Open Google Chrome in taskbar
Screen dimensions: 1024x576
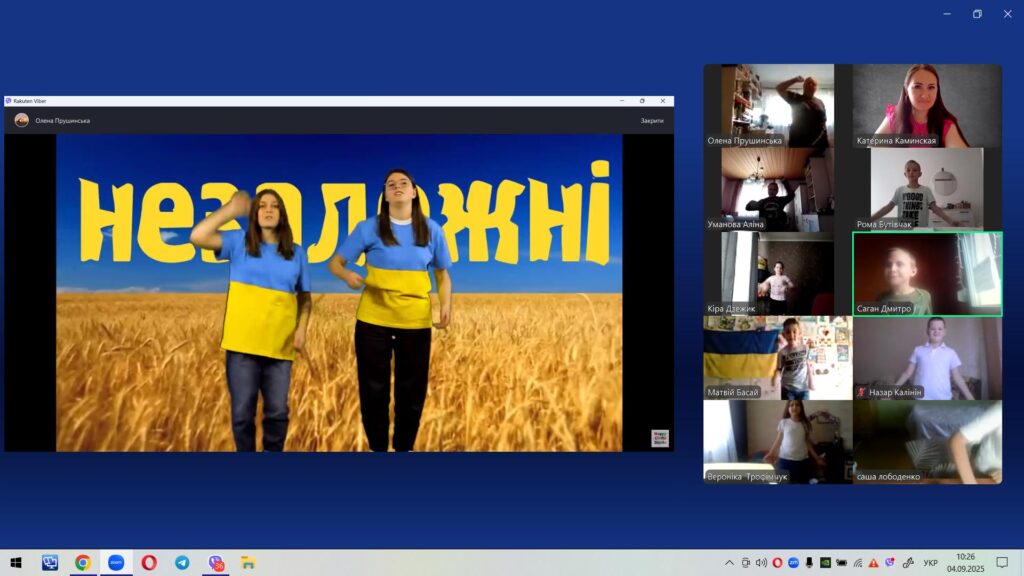(82, 562)
